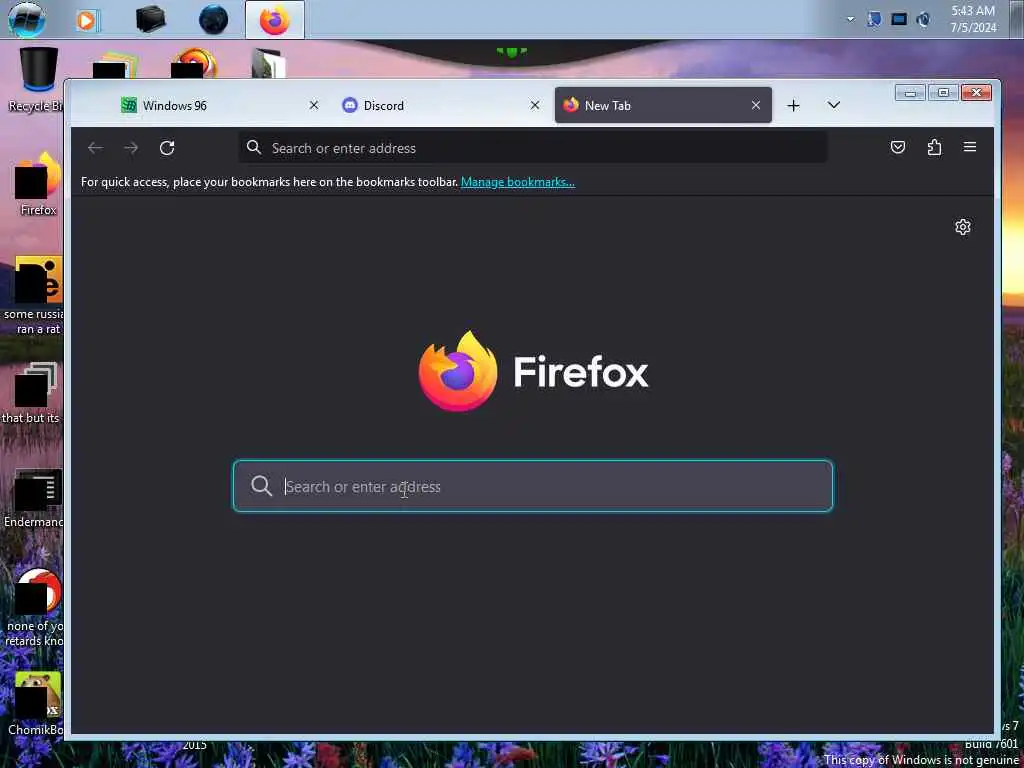Image resolution: width=1024 pixels, height=768 pixels.
Task: Click the magnifier icon in center search box
Action: 261,487
